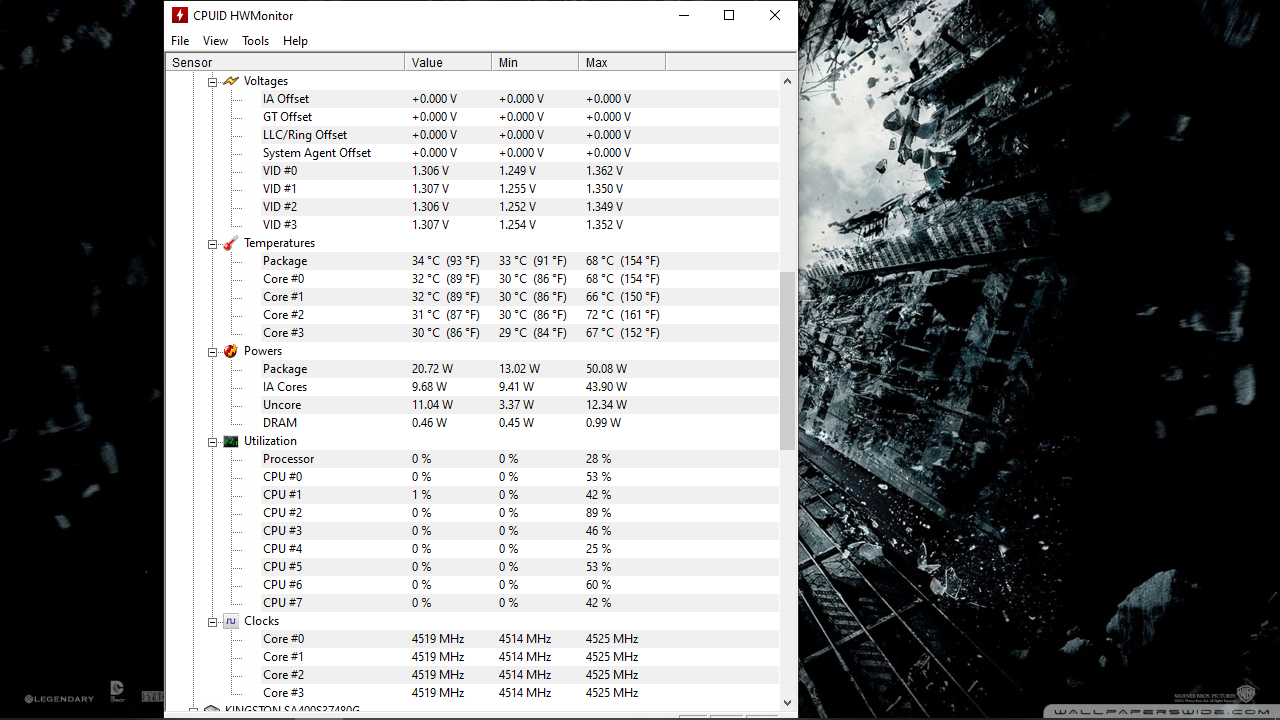Open the Tools menu
Image resolution: width=1280 pixels, height=720 pixels.
(x=255, y=41)
